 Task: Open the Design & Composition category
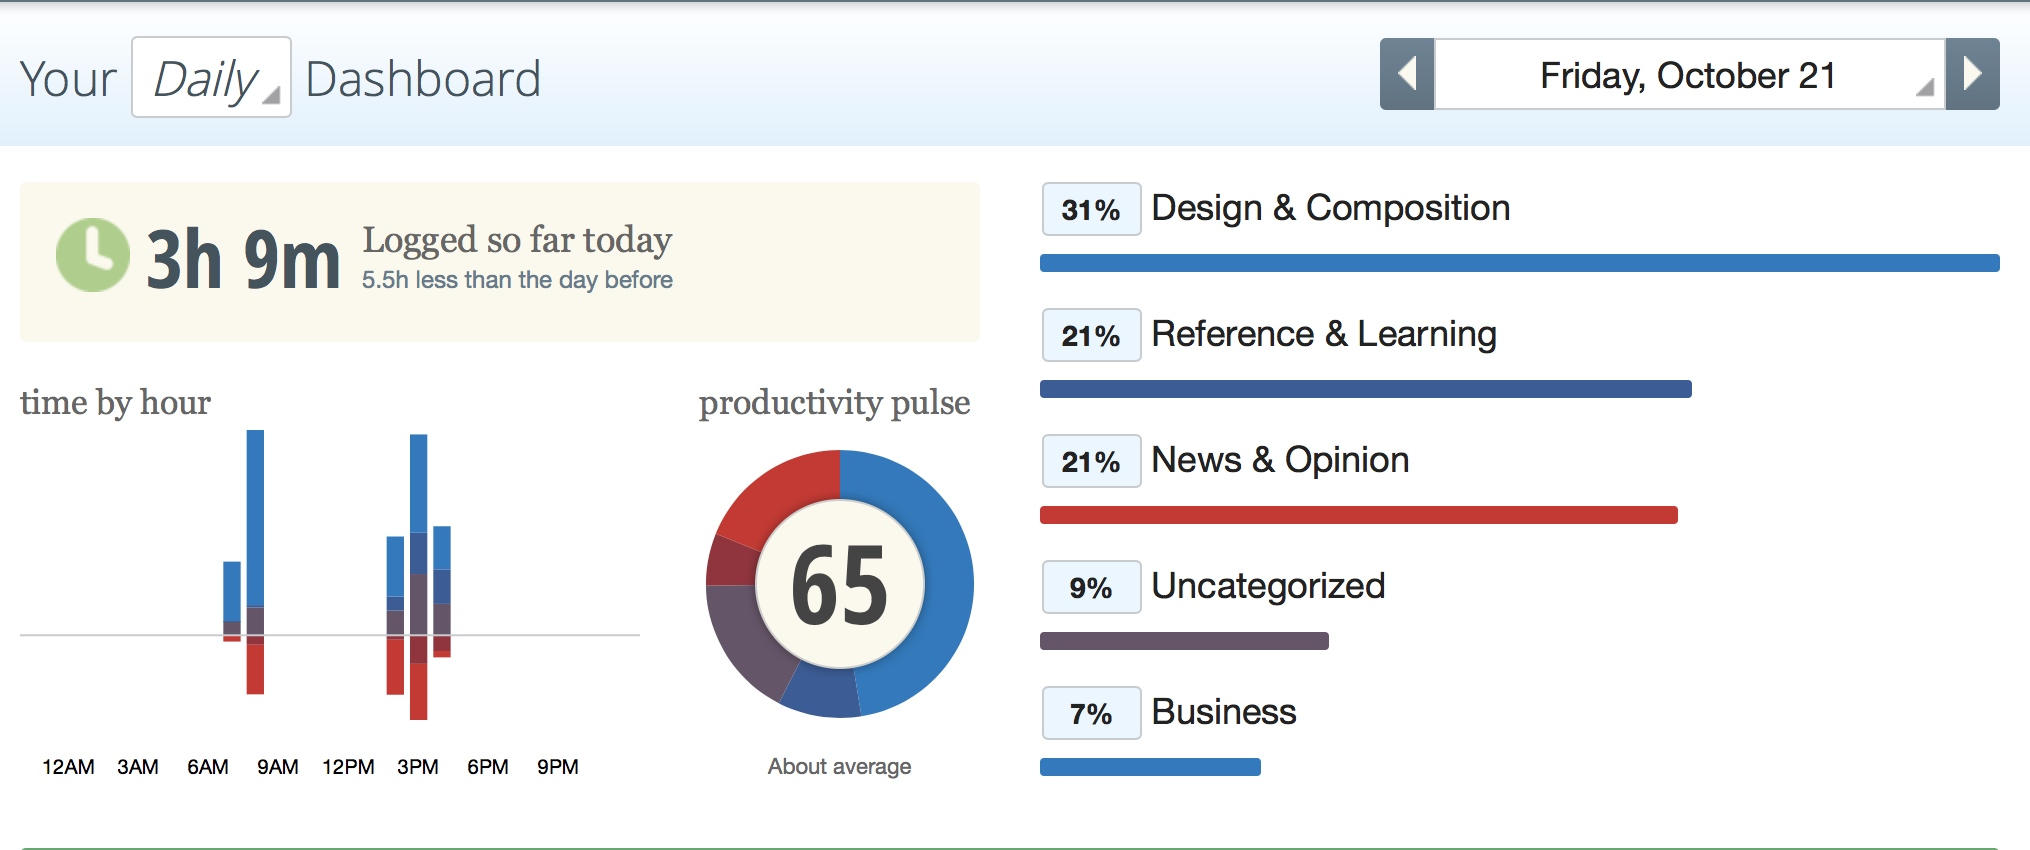click(1330, 208)
